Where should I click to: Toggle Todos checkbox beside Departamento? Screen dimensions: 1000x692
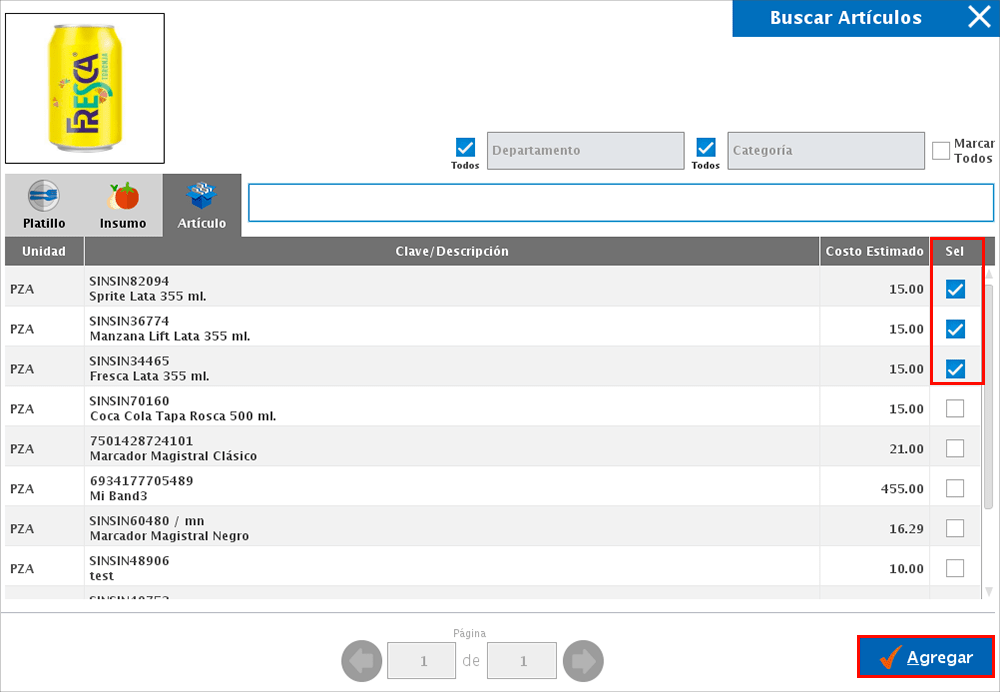coord(465,147)
